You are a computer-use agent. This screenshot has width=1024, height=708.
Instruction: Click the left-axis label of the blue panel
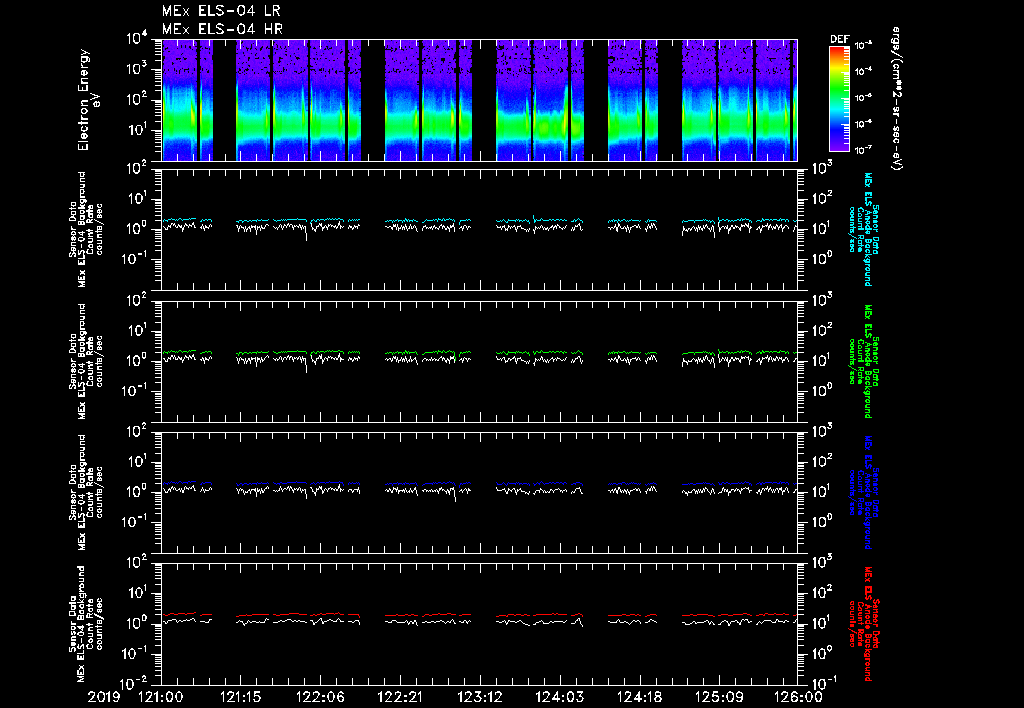86,492
